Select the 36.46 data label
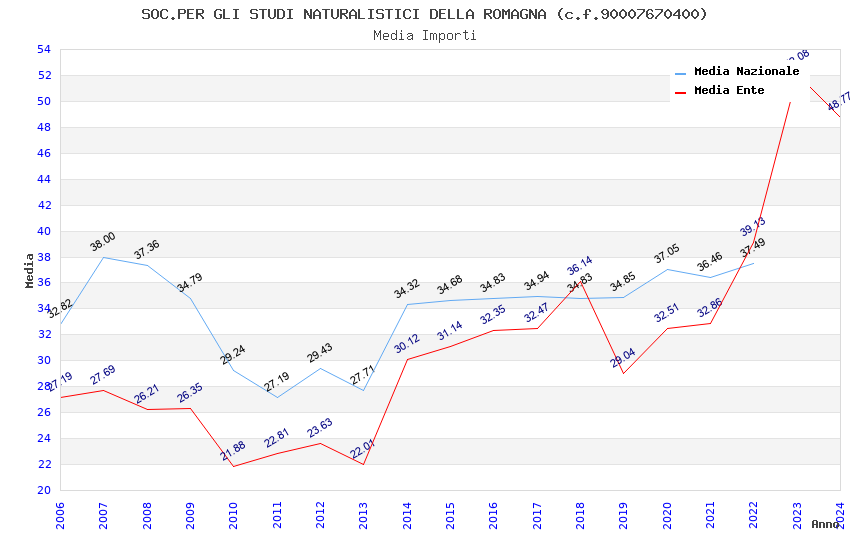 [710, 262]
